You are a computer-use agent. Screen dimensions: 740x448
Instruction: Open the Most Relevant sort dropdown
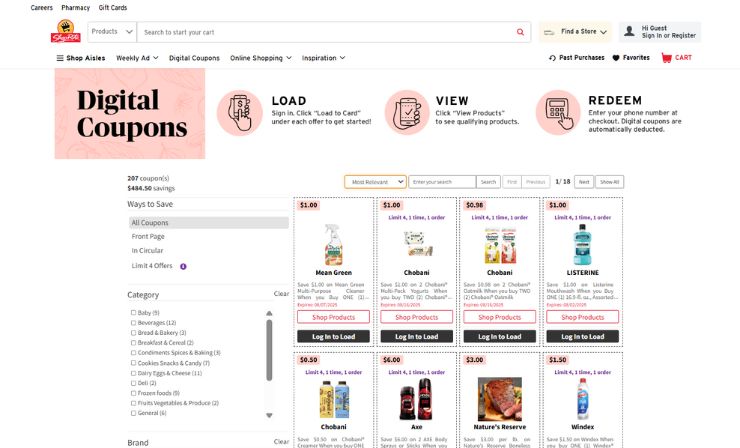pos(375,182)
